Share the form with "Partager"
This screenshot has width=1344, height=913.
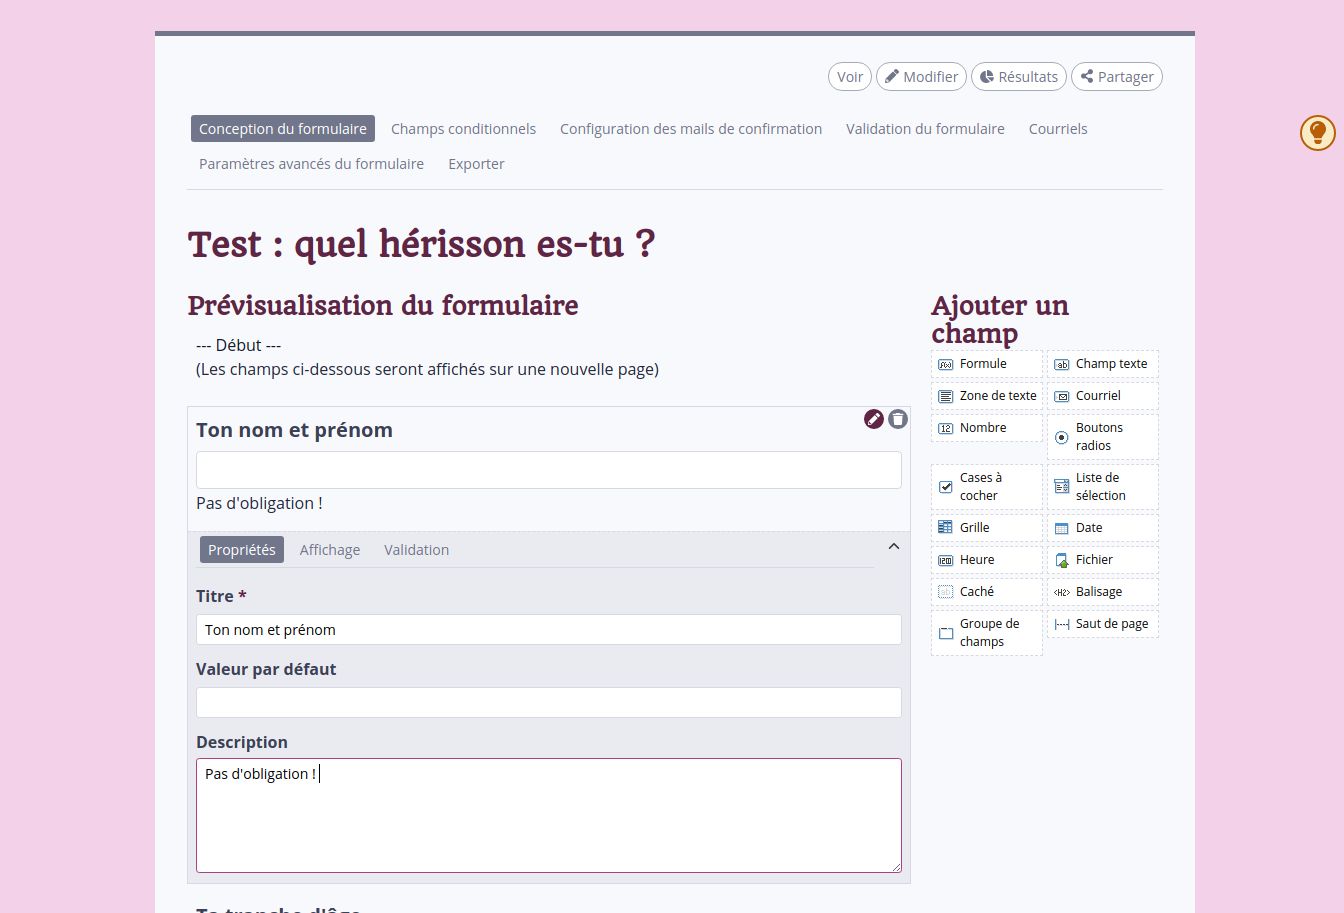1116,76
